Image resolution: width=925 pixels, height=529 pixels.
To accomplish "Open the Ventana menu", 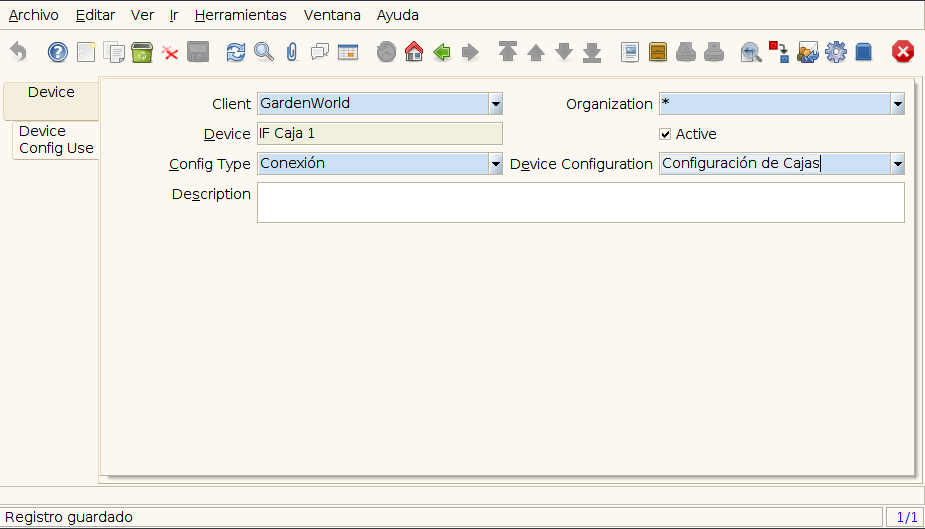I will 332,15.
